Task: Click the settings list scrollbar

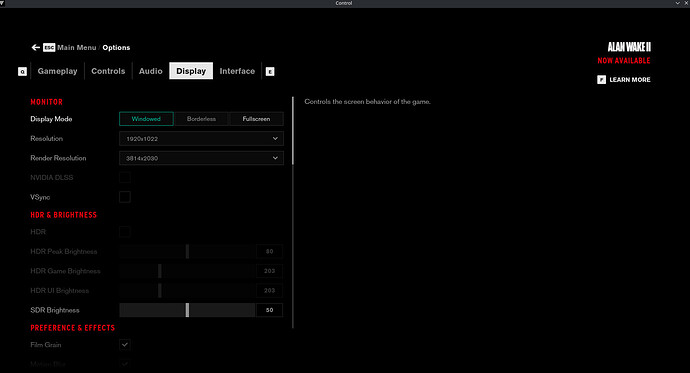Action: tap(293, 131)
